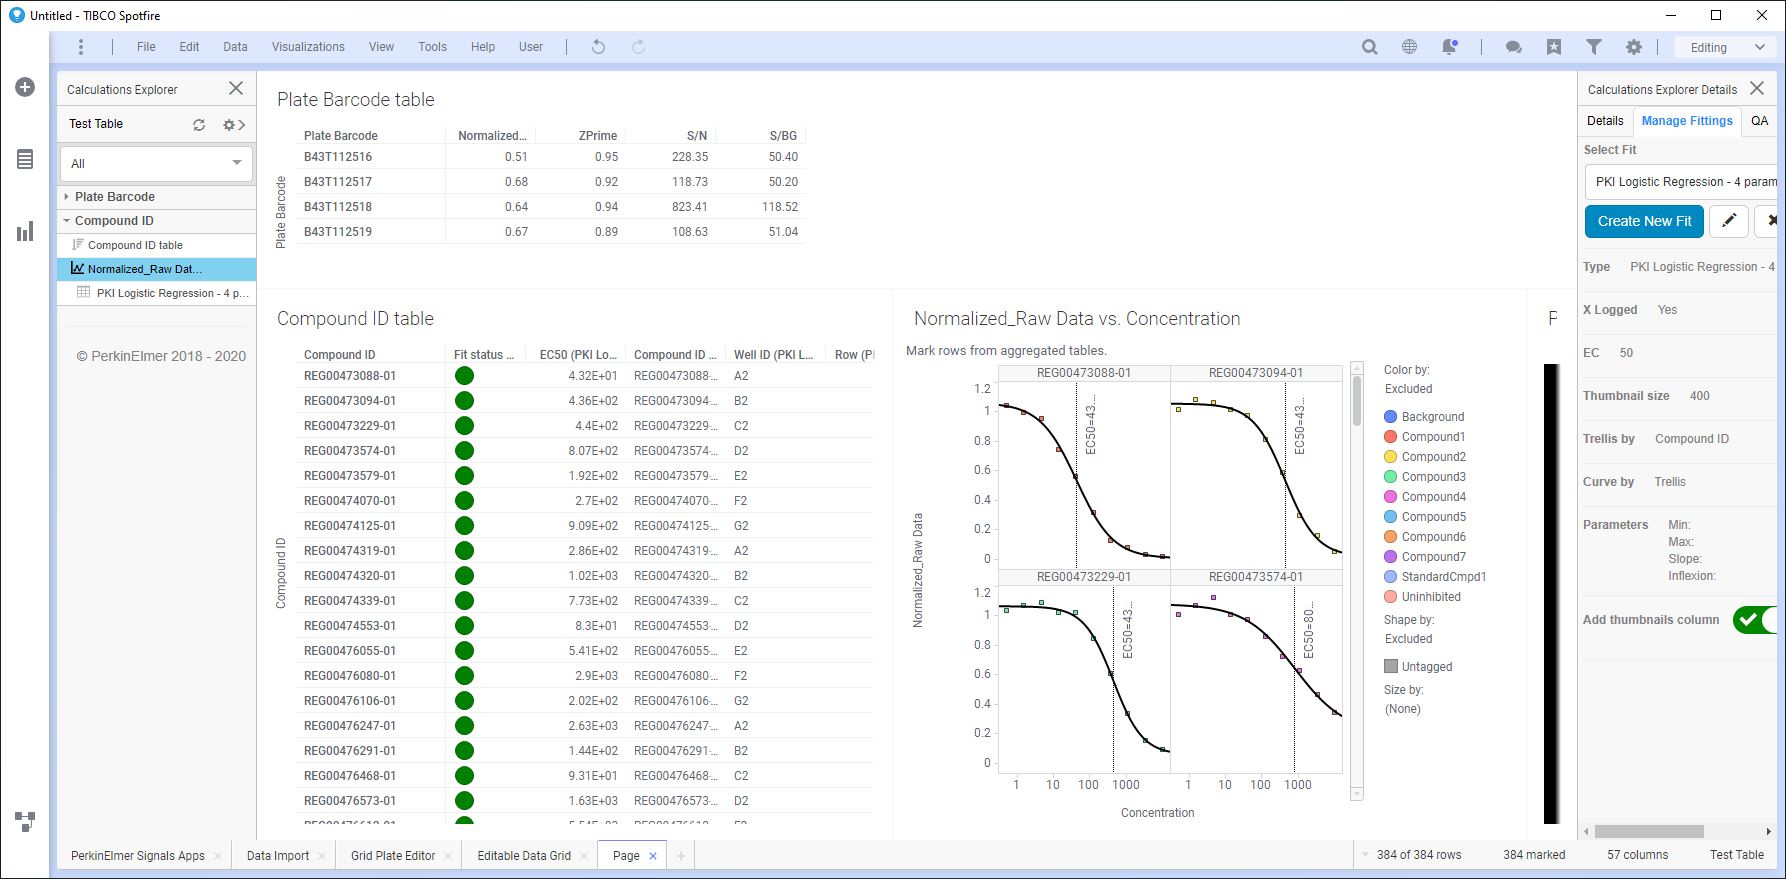This screenshot has height=879, width=1786.
Task: Sort by ZPrime column header
Action: click(598, 136)
